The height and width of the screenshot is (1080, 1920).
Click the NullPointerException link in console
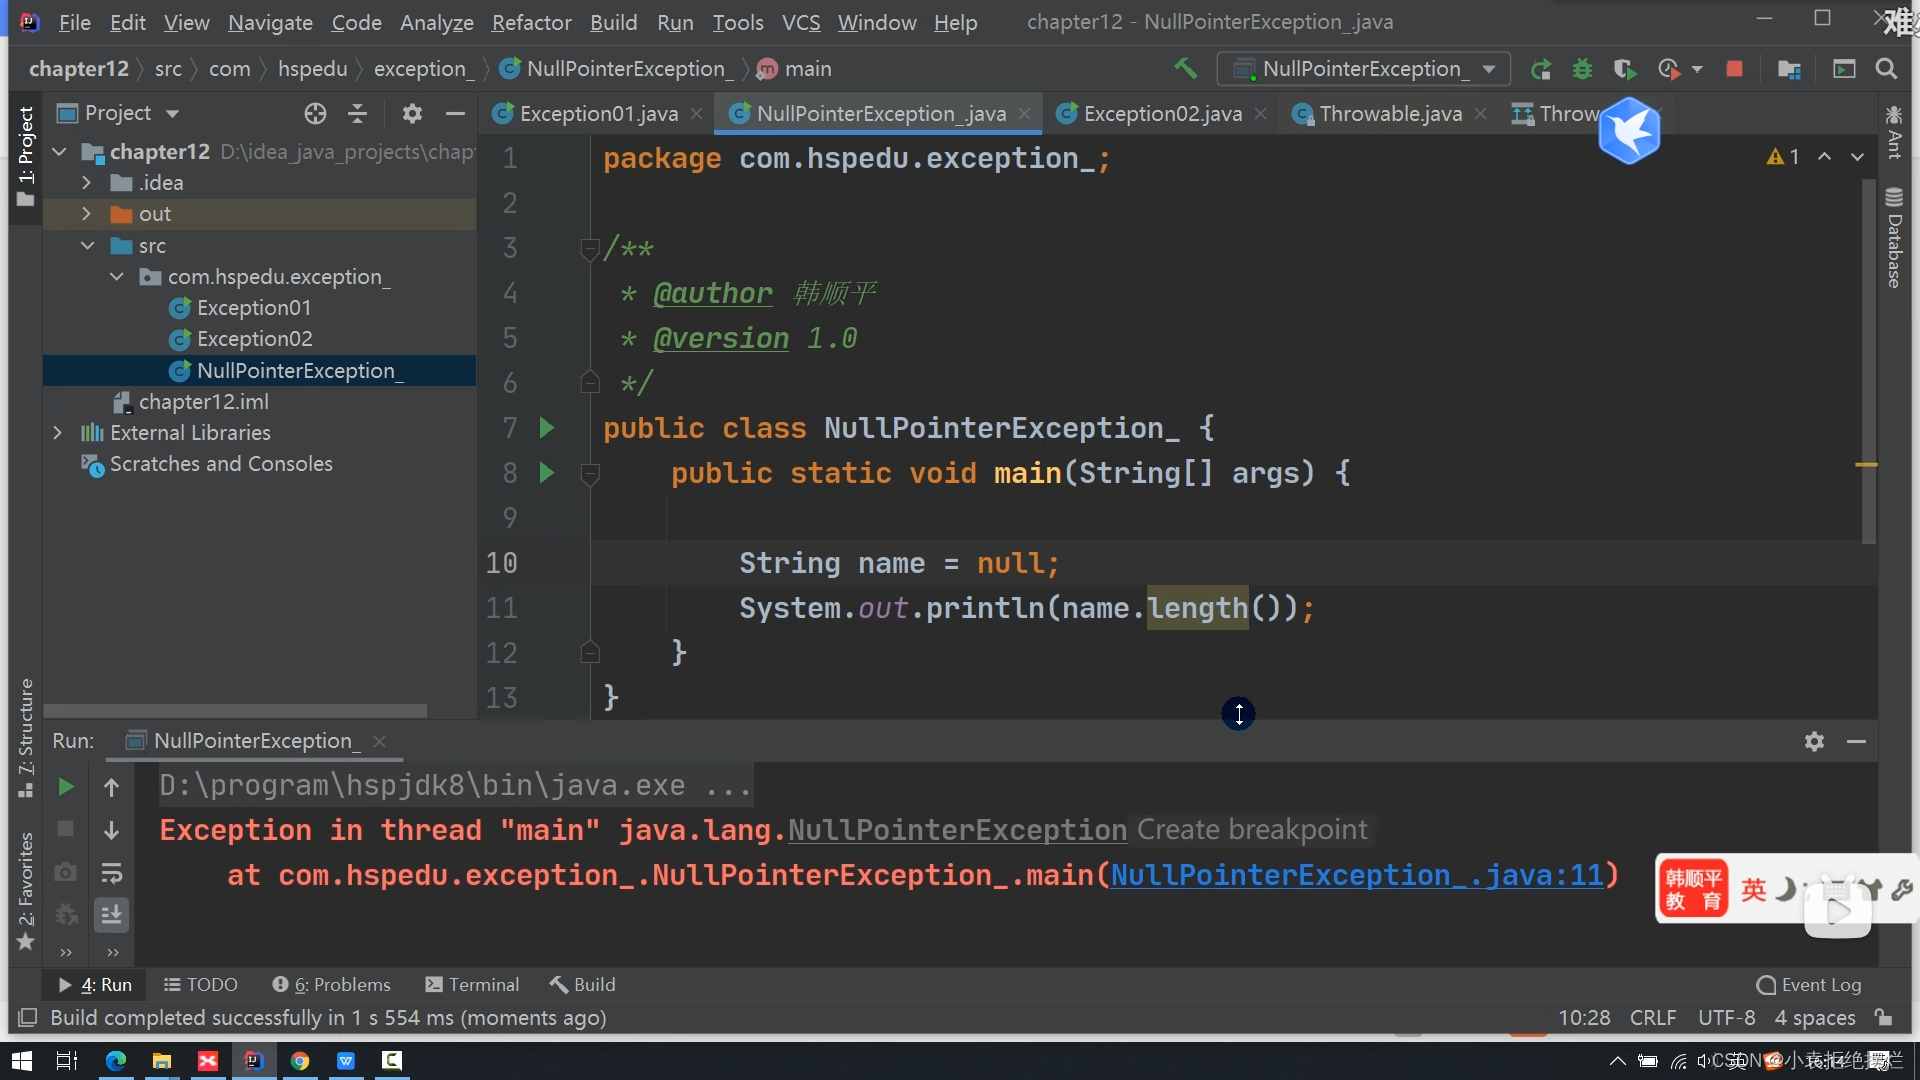957,830
